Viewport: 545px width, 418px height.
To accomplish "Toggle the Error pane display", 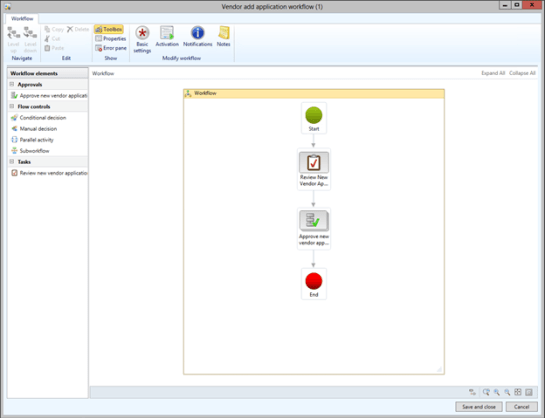I will point(111,48).
